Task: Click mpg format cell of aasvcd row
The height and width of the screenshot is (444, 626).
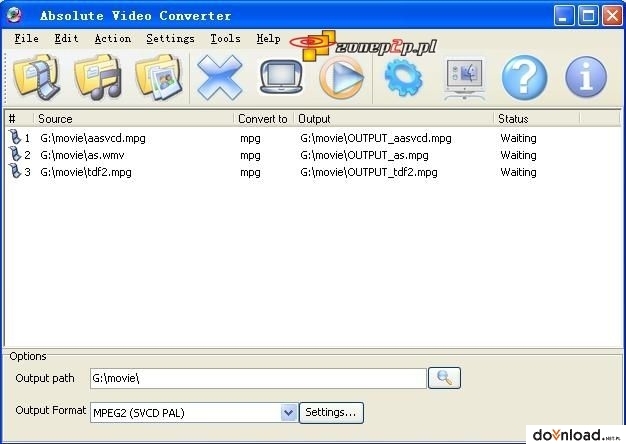Action: [250, 139]
